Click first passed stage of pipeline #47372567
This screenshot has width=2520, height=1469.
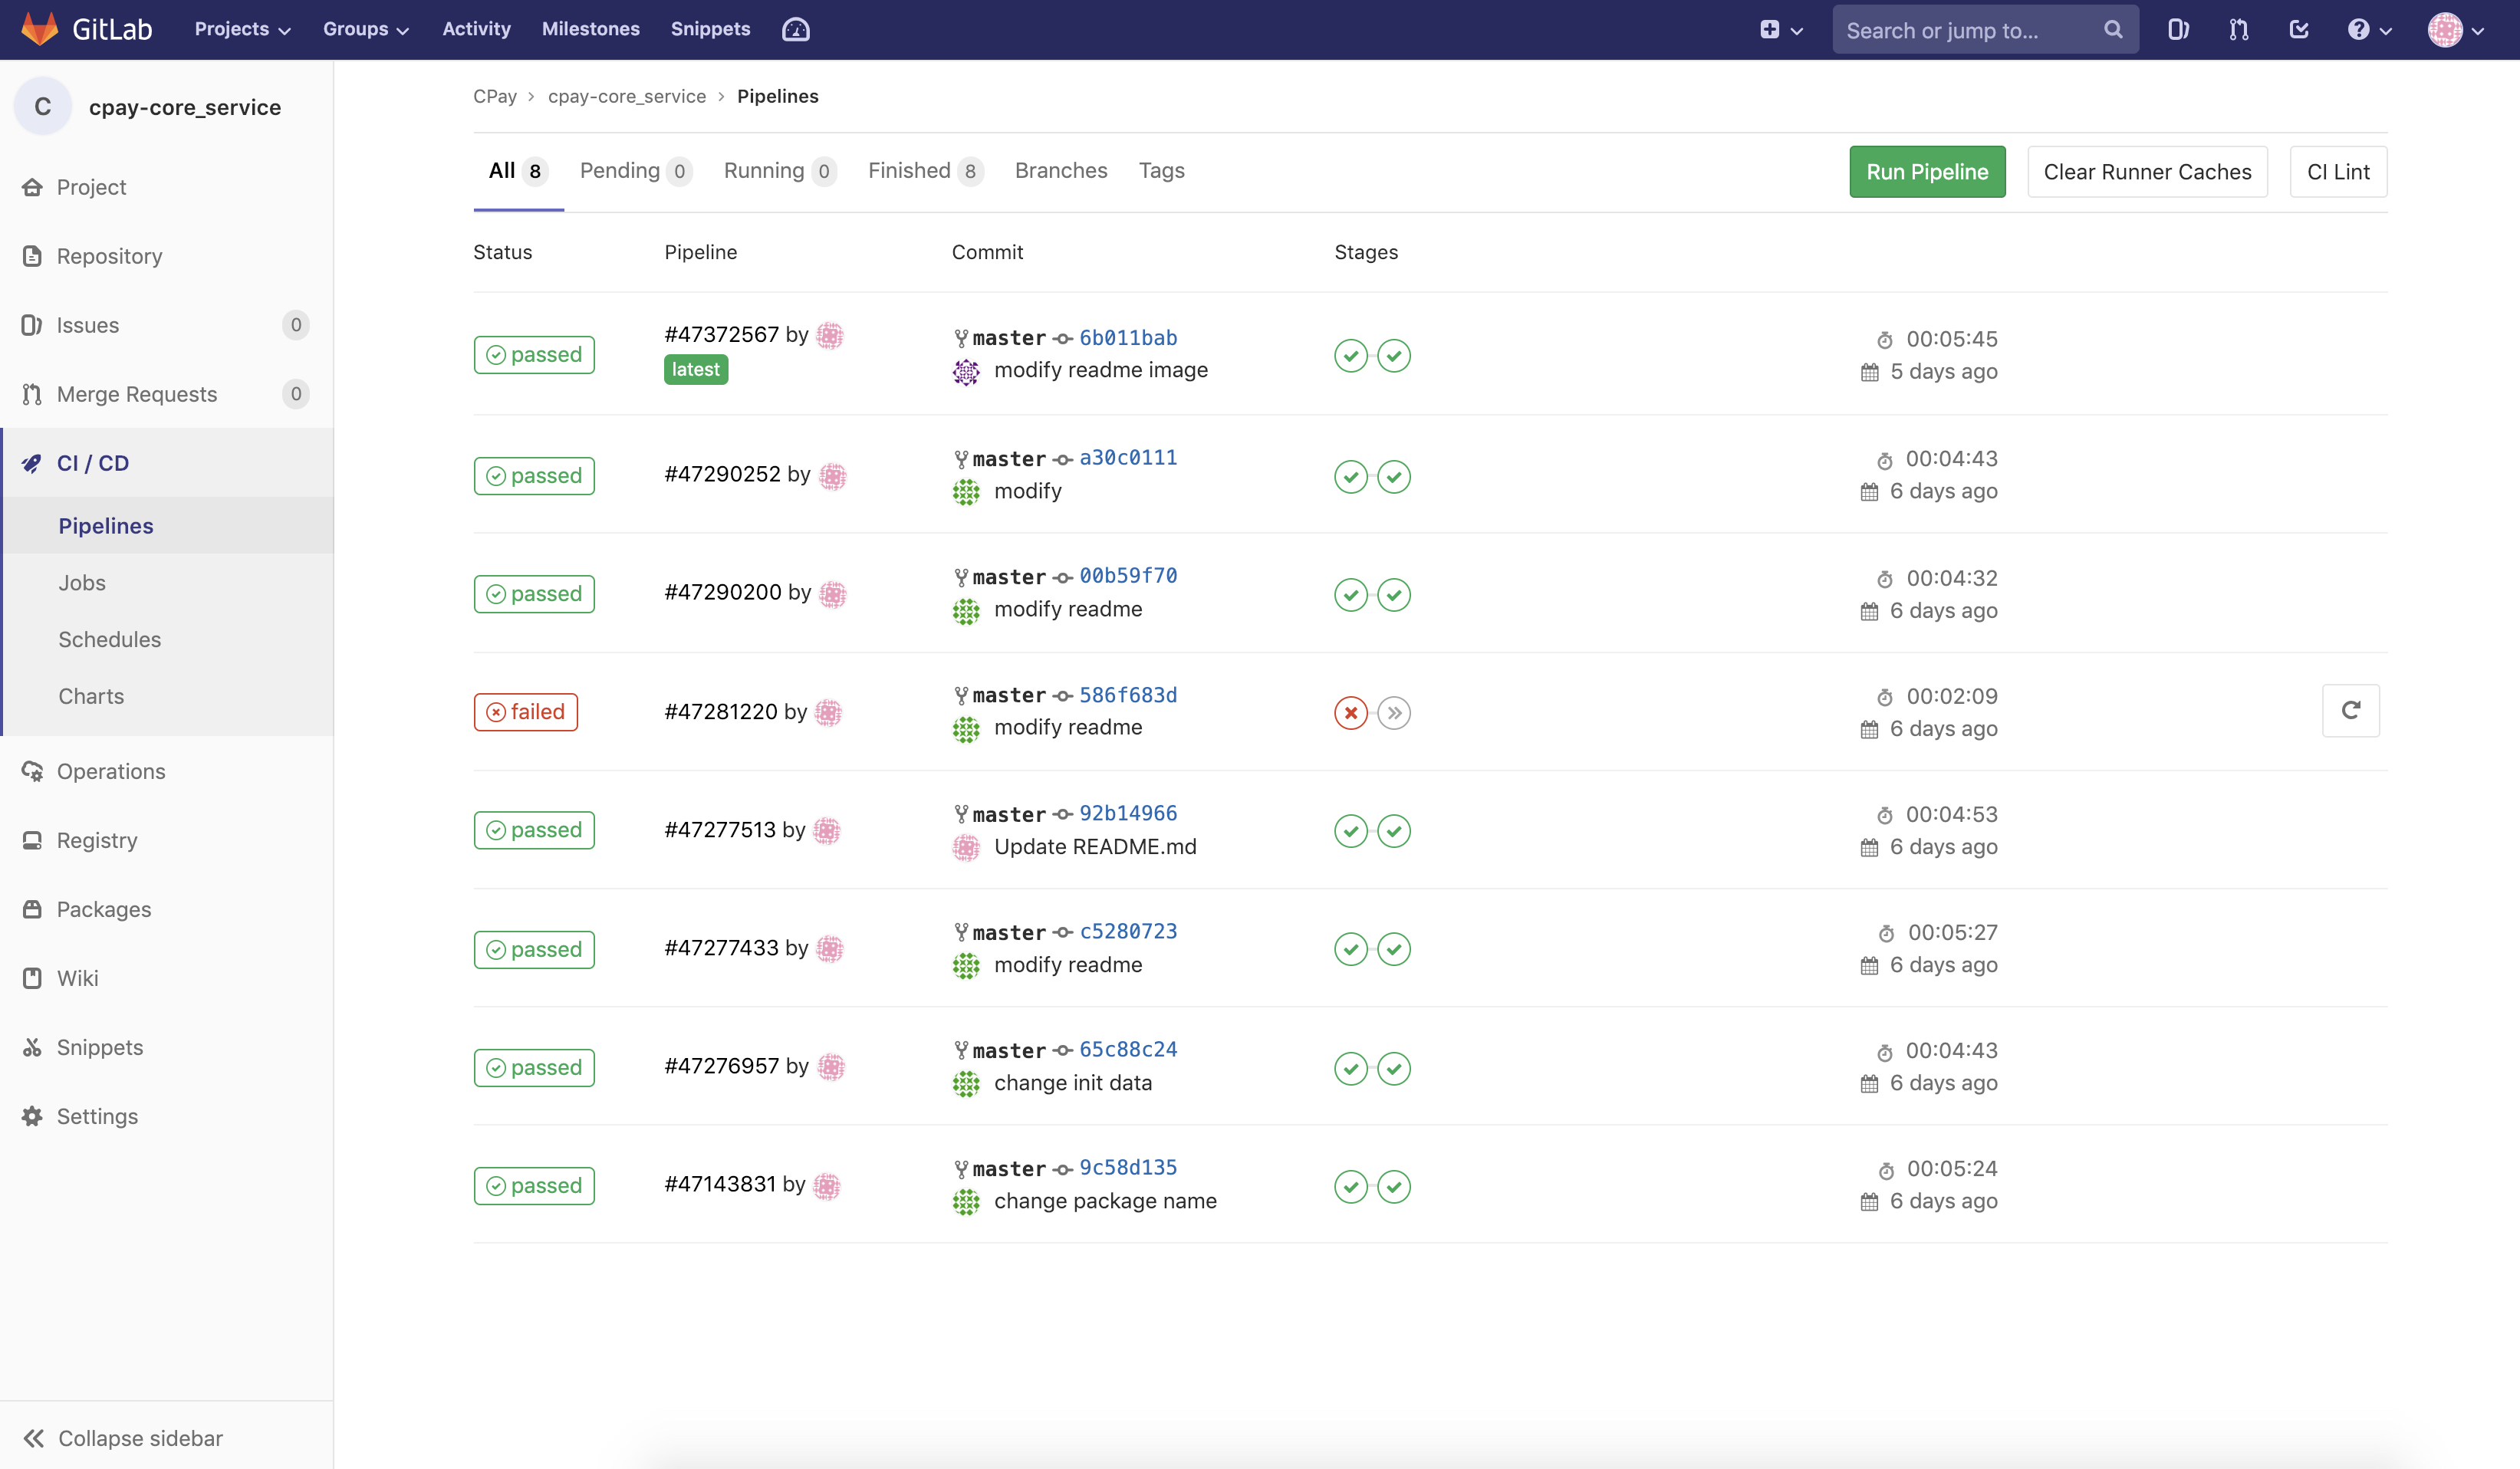point(1350,356)
